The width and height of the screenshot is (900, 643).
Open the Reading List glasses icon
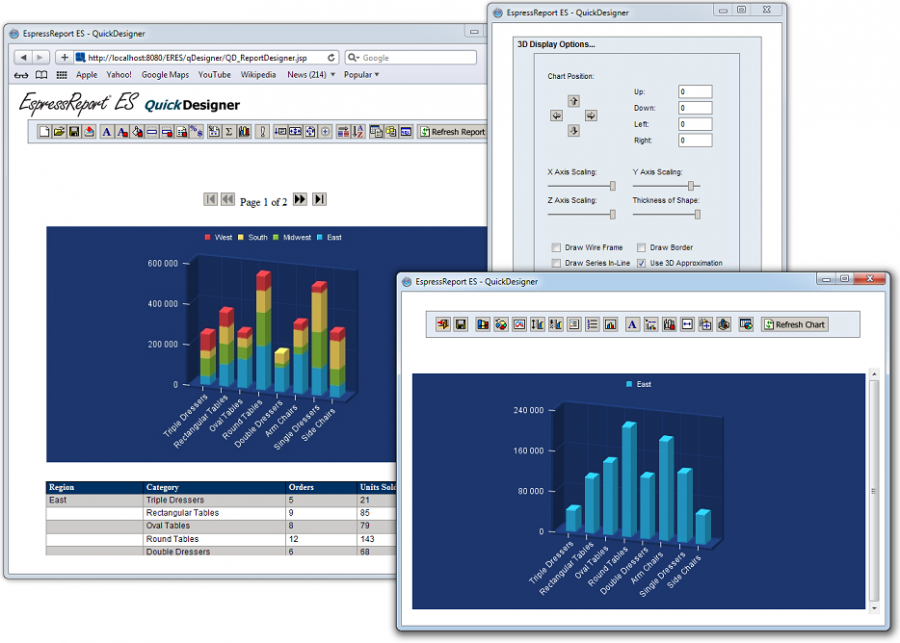point(21,75)
